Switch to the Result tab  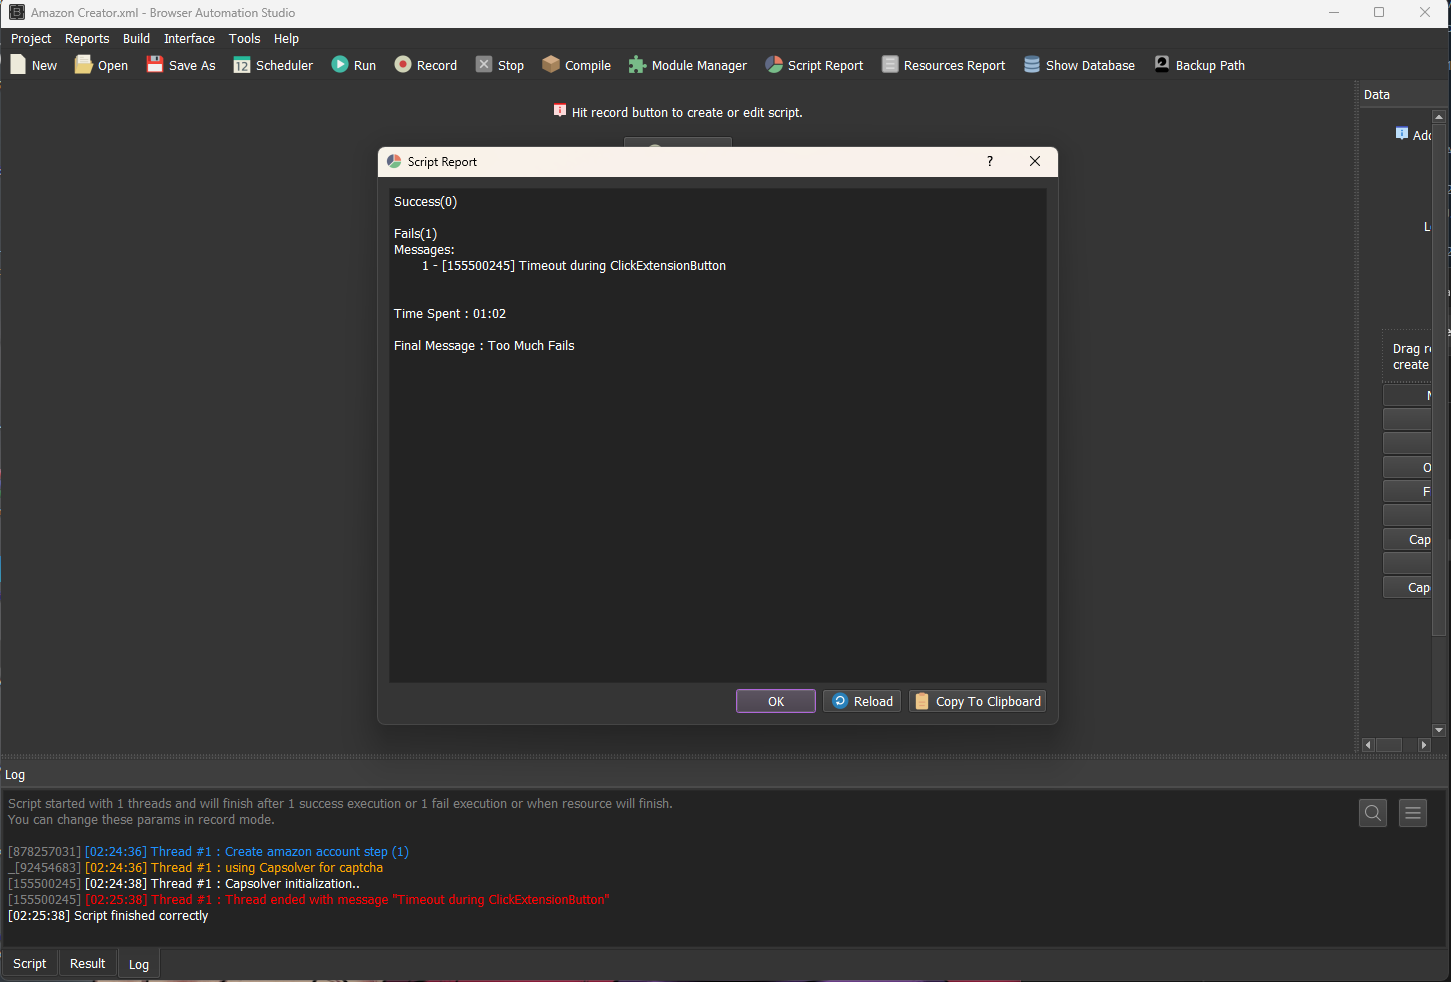(87, 964)
